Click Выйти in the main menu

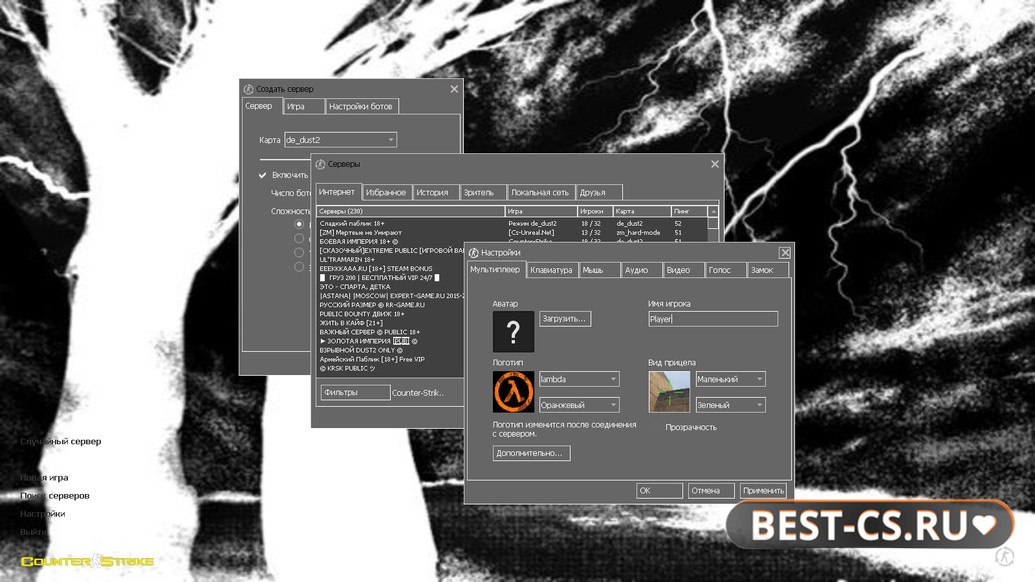coord(33,532)
